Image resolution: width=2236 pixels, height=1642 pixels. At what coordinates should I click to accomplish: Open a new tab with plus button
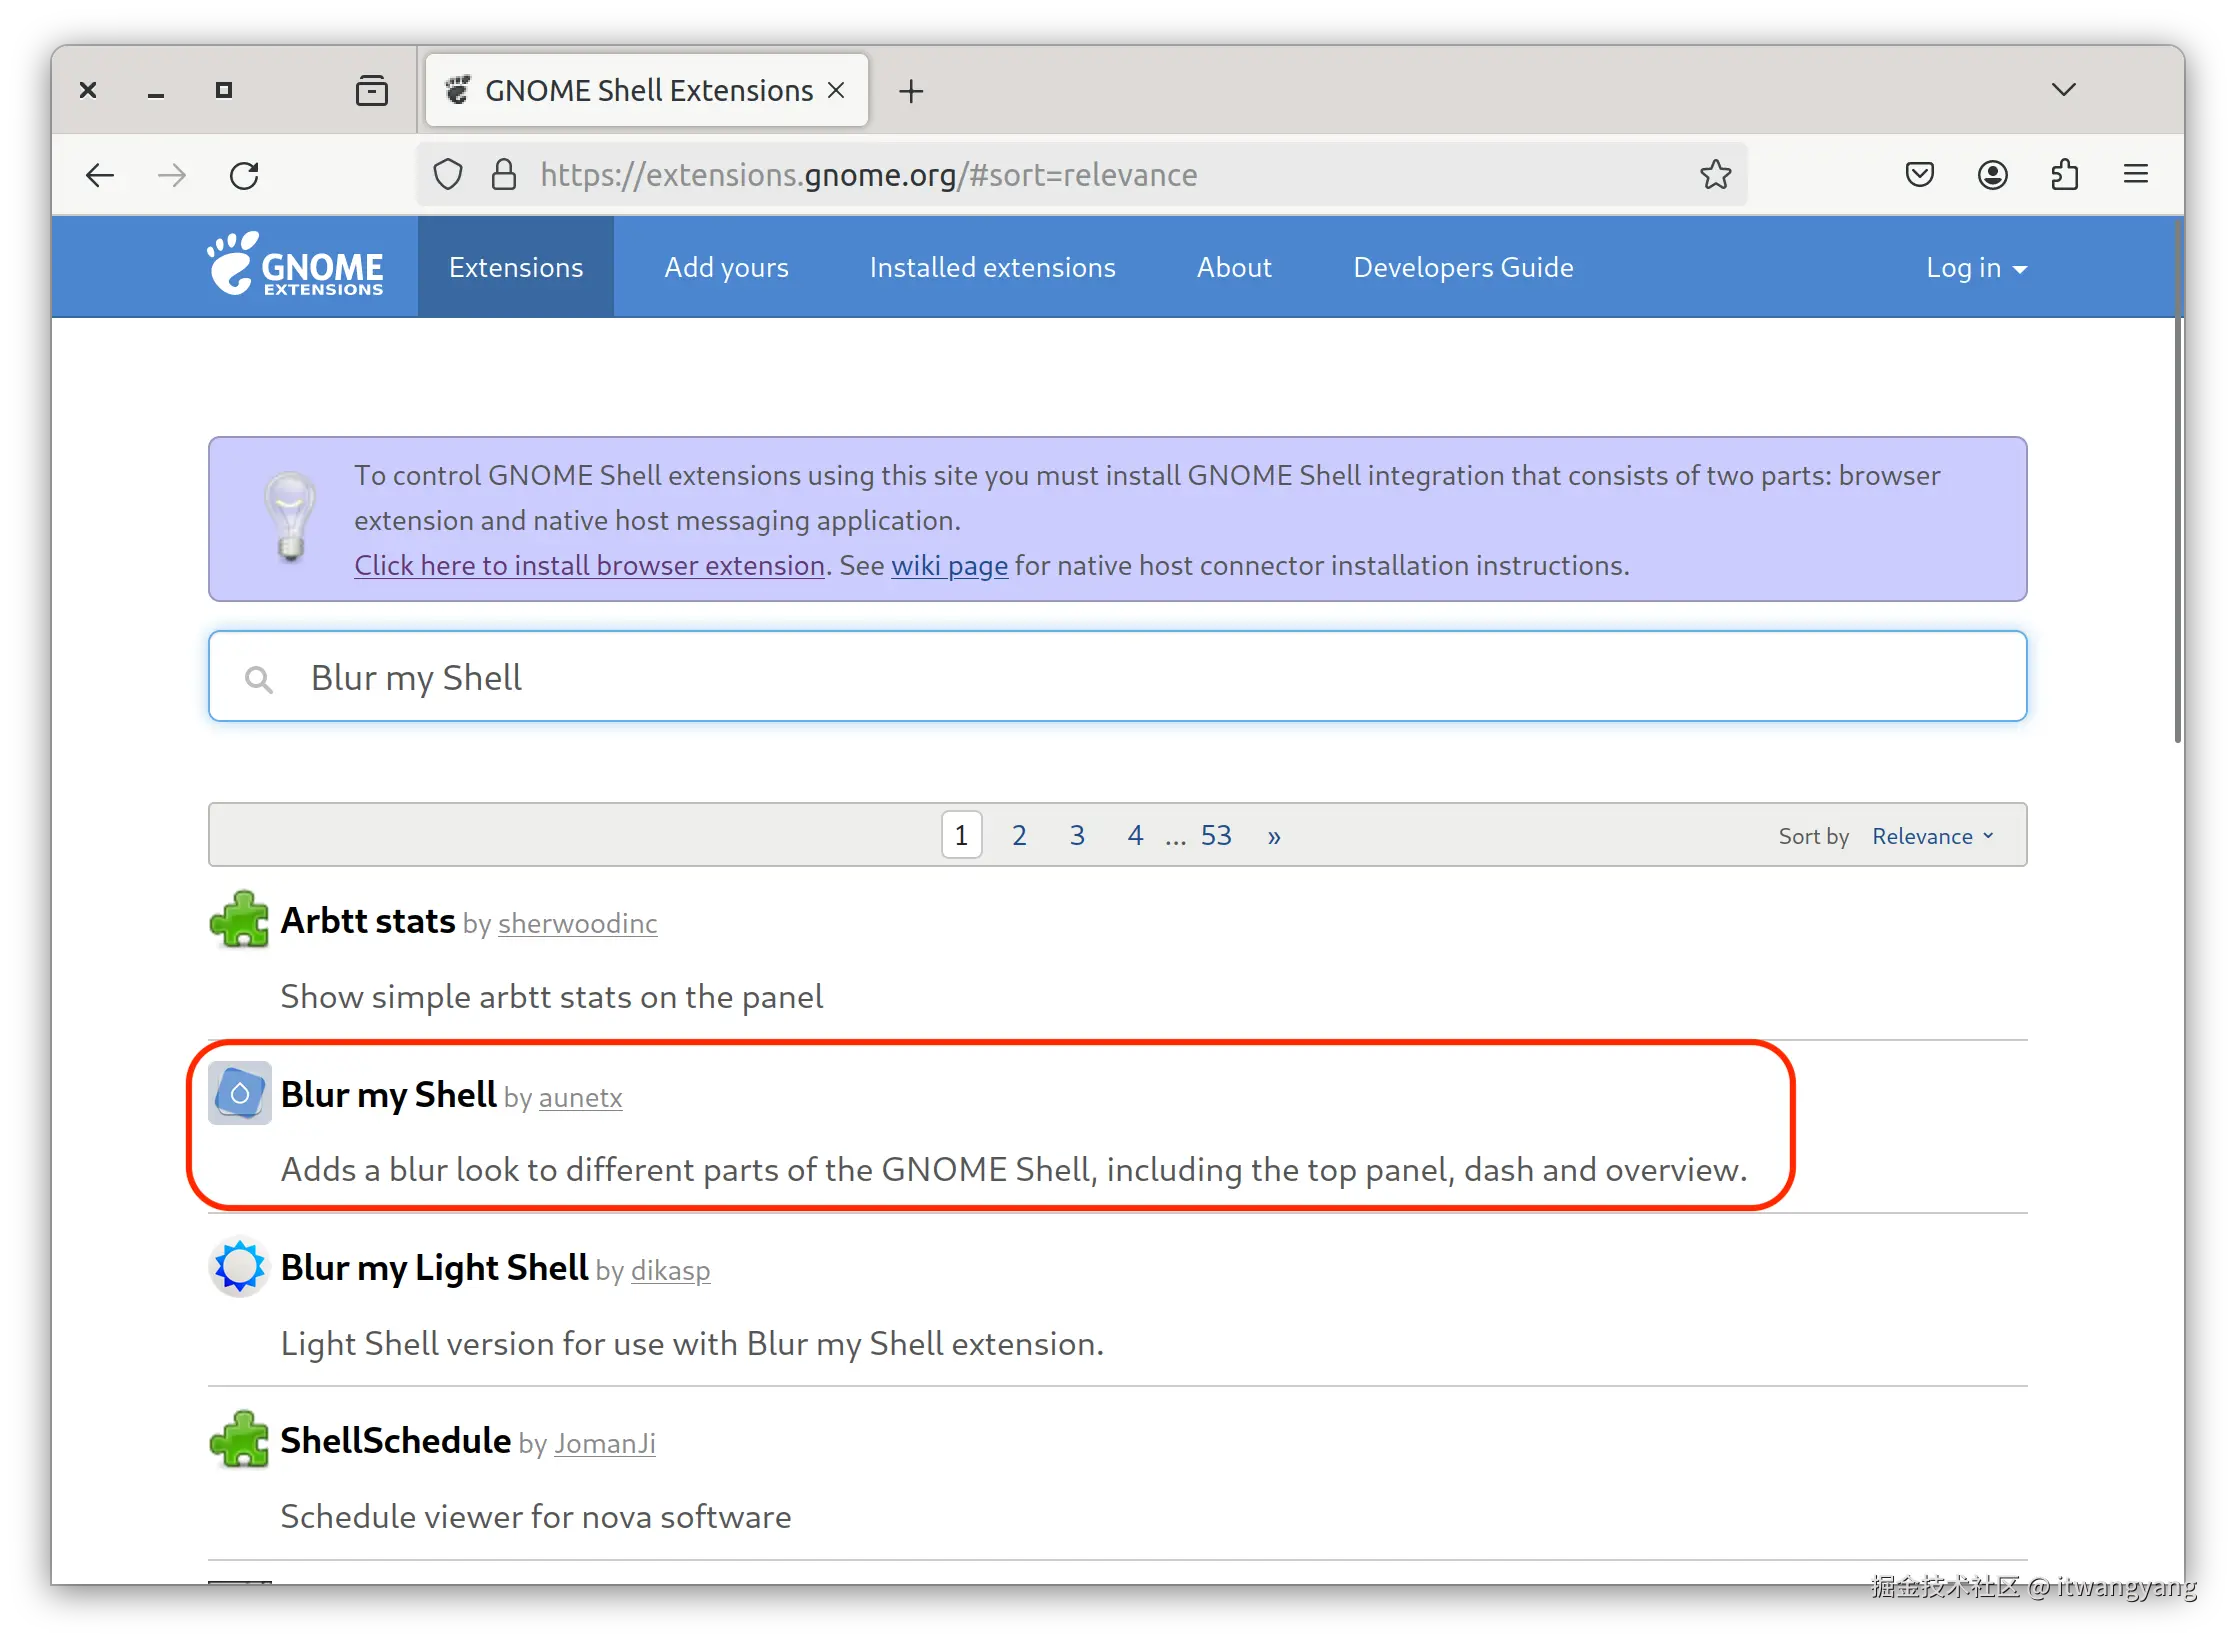click(911, 91)
